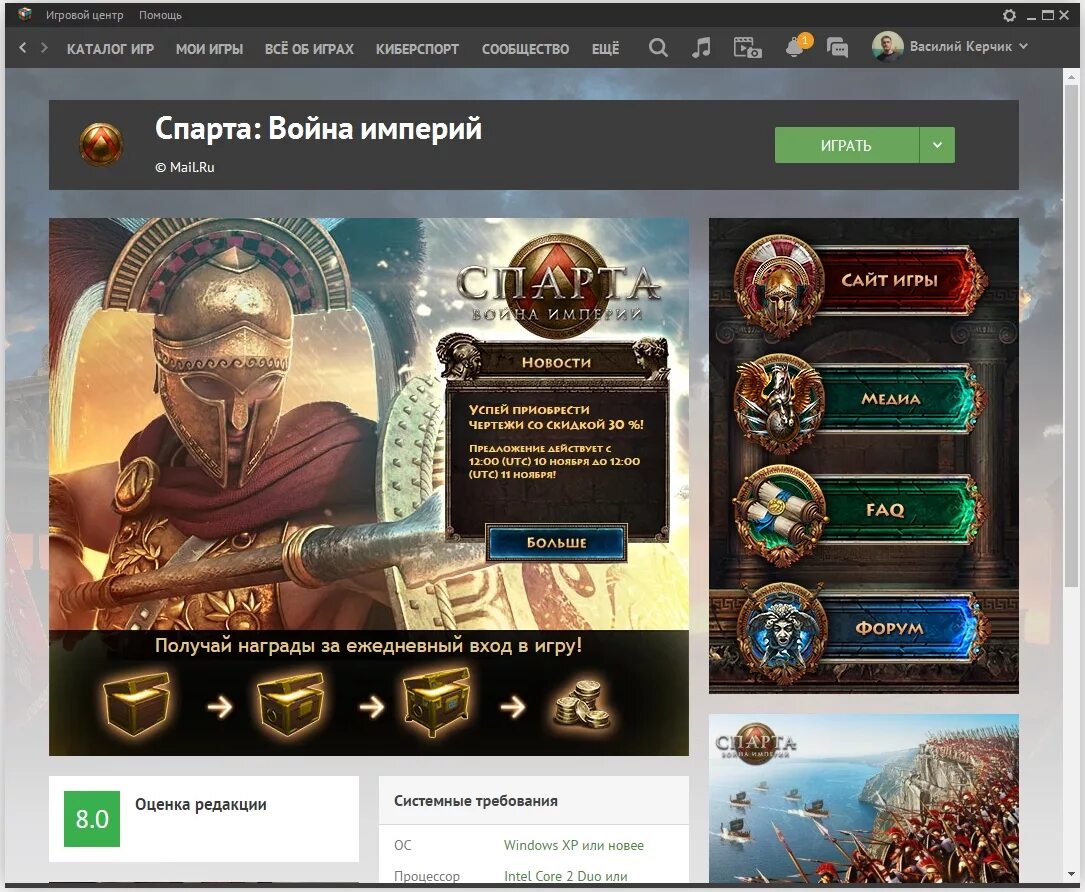Click the Успей приобрести чертежи news text
The width and height of the screenshot is (1085, 892).
tap(556, 417)
